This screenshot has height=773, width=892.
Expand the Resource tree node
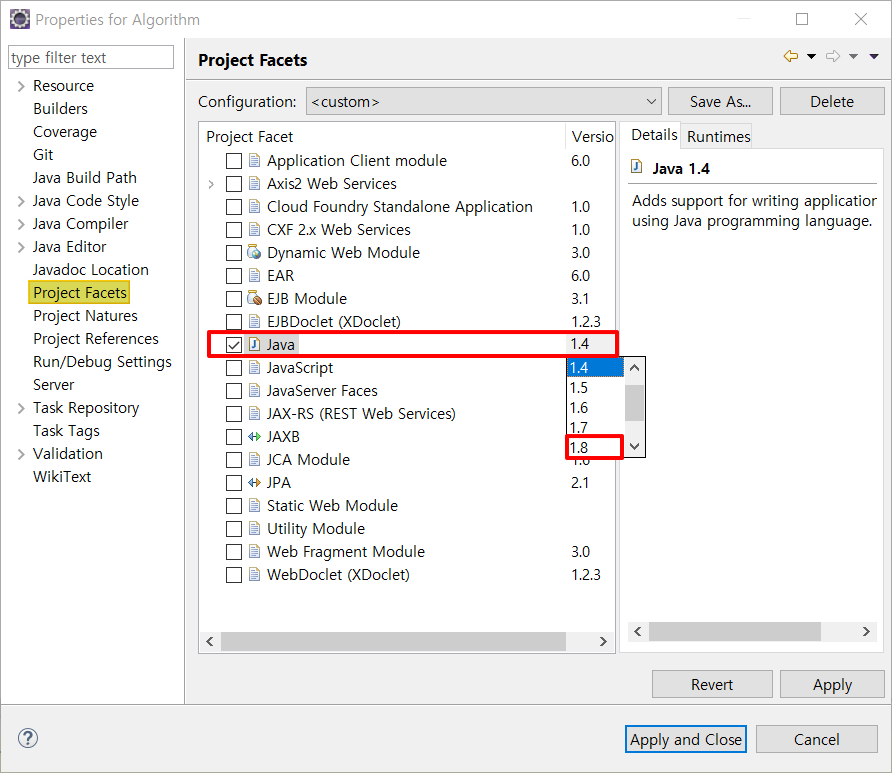click(21, 86)
